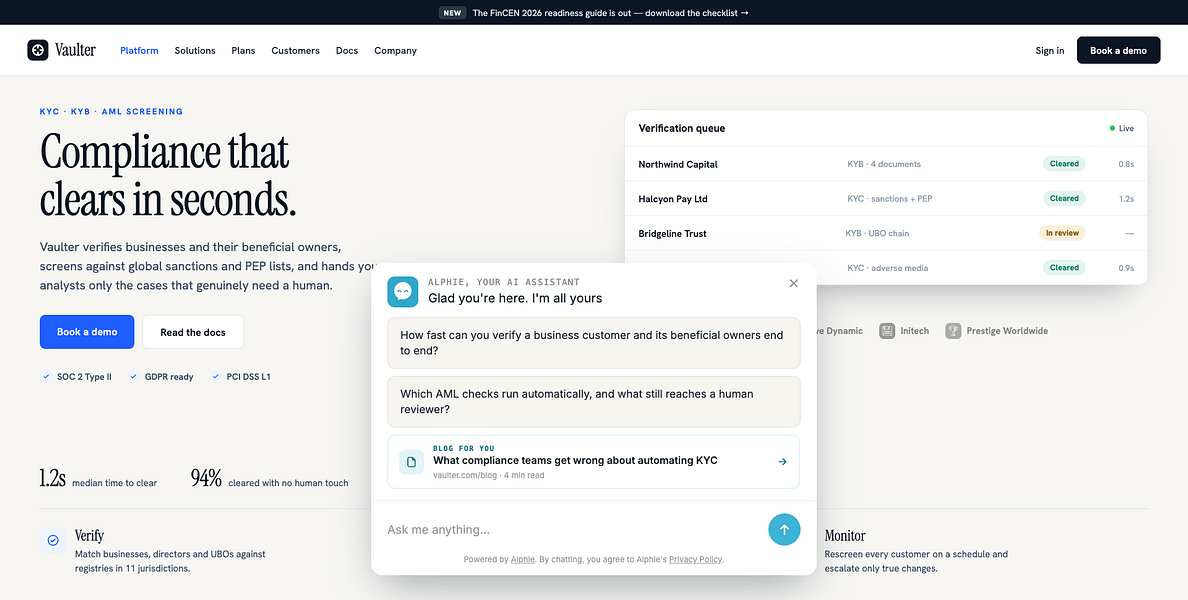Screen dimensions: 1188x600
Task: Click the Vaulter logo icon
Action: [x=38, y=50]
